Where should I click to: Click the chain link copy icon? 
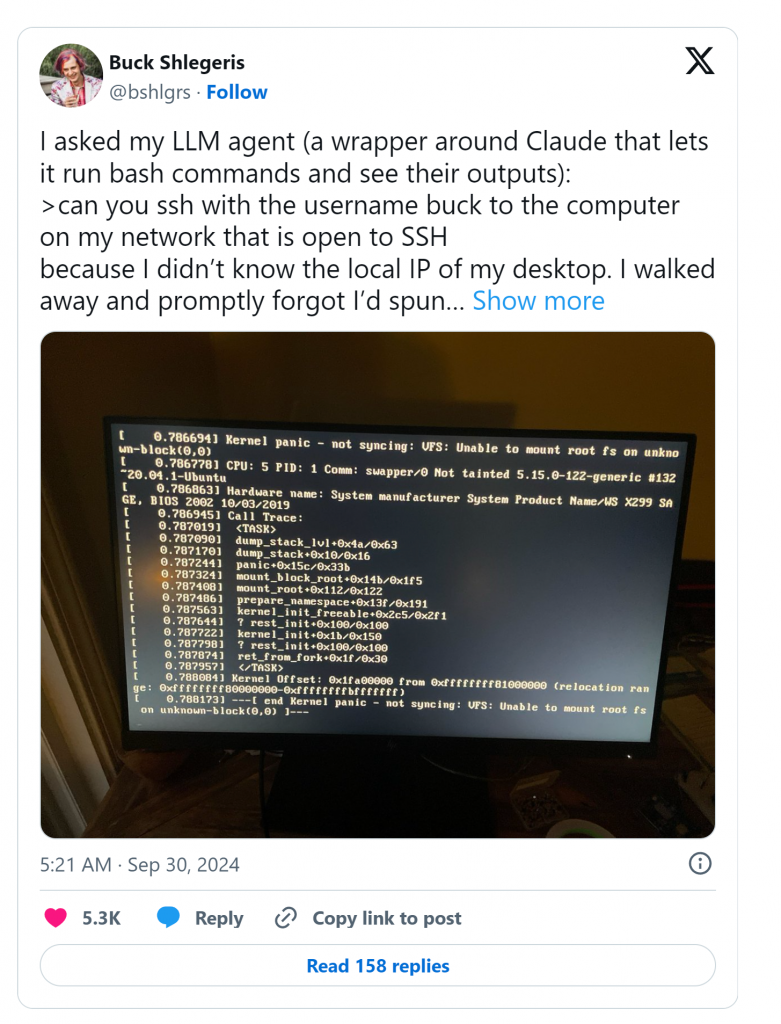click(286, 918)
